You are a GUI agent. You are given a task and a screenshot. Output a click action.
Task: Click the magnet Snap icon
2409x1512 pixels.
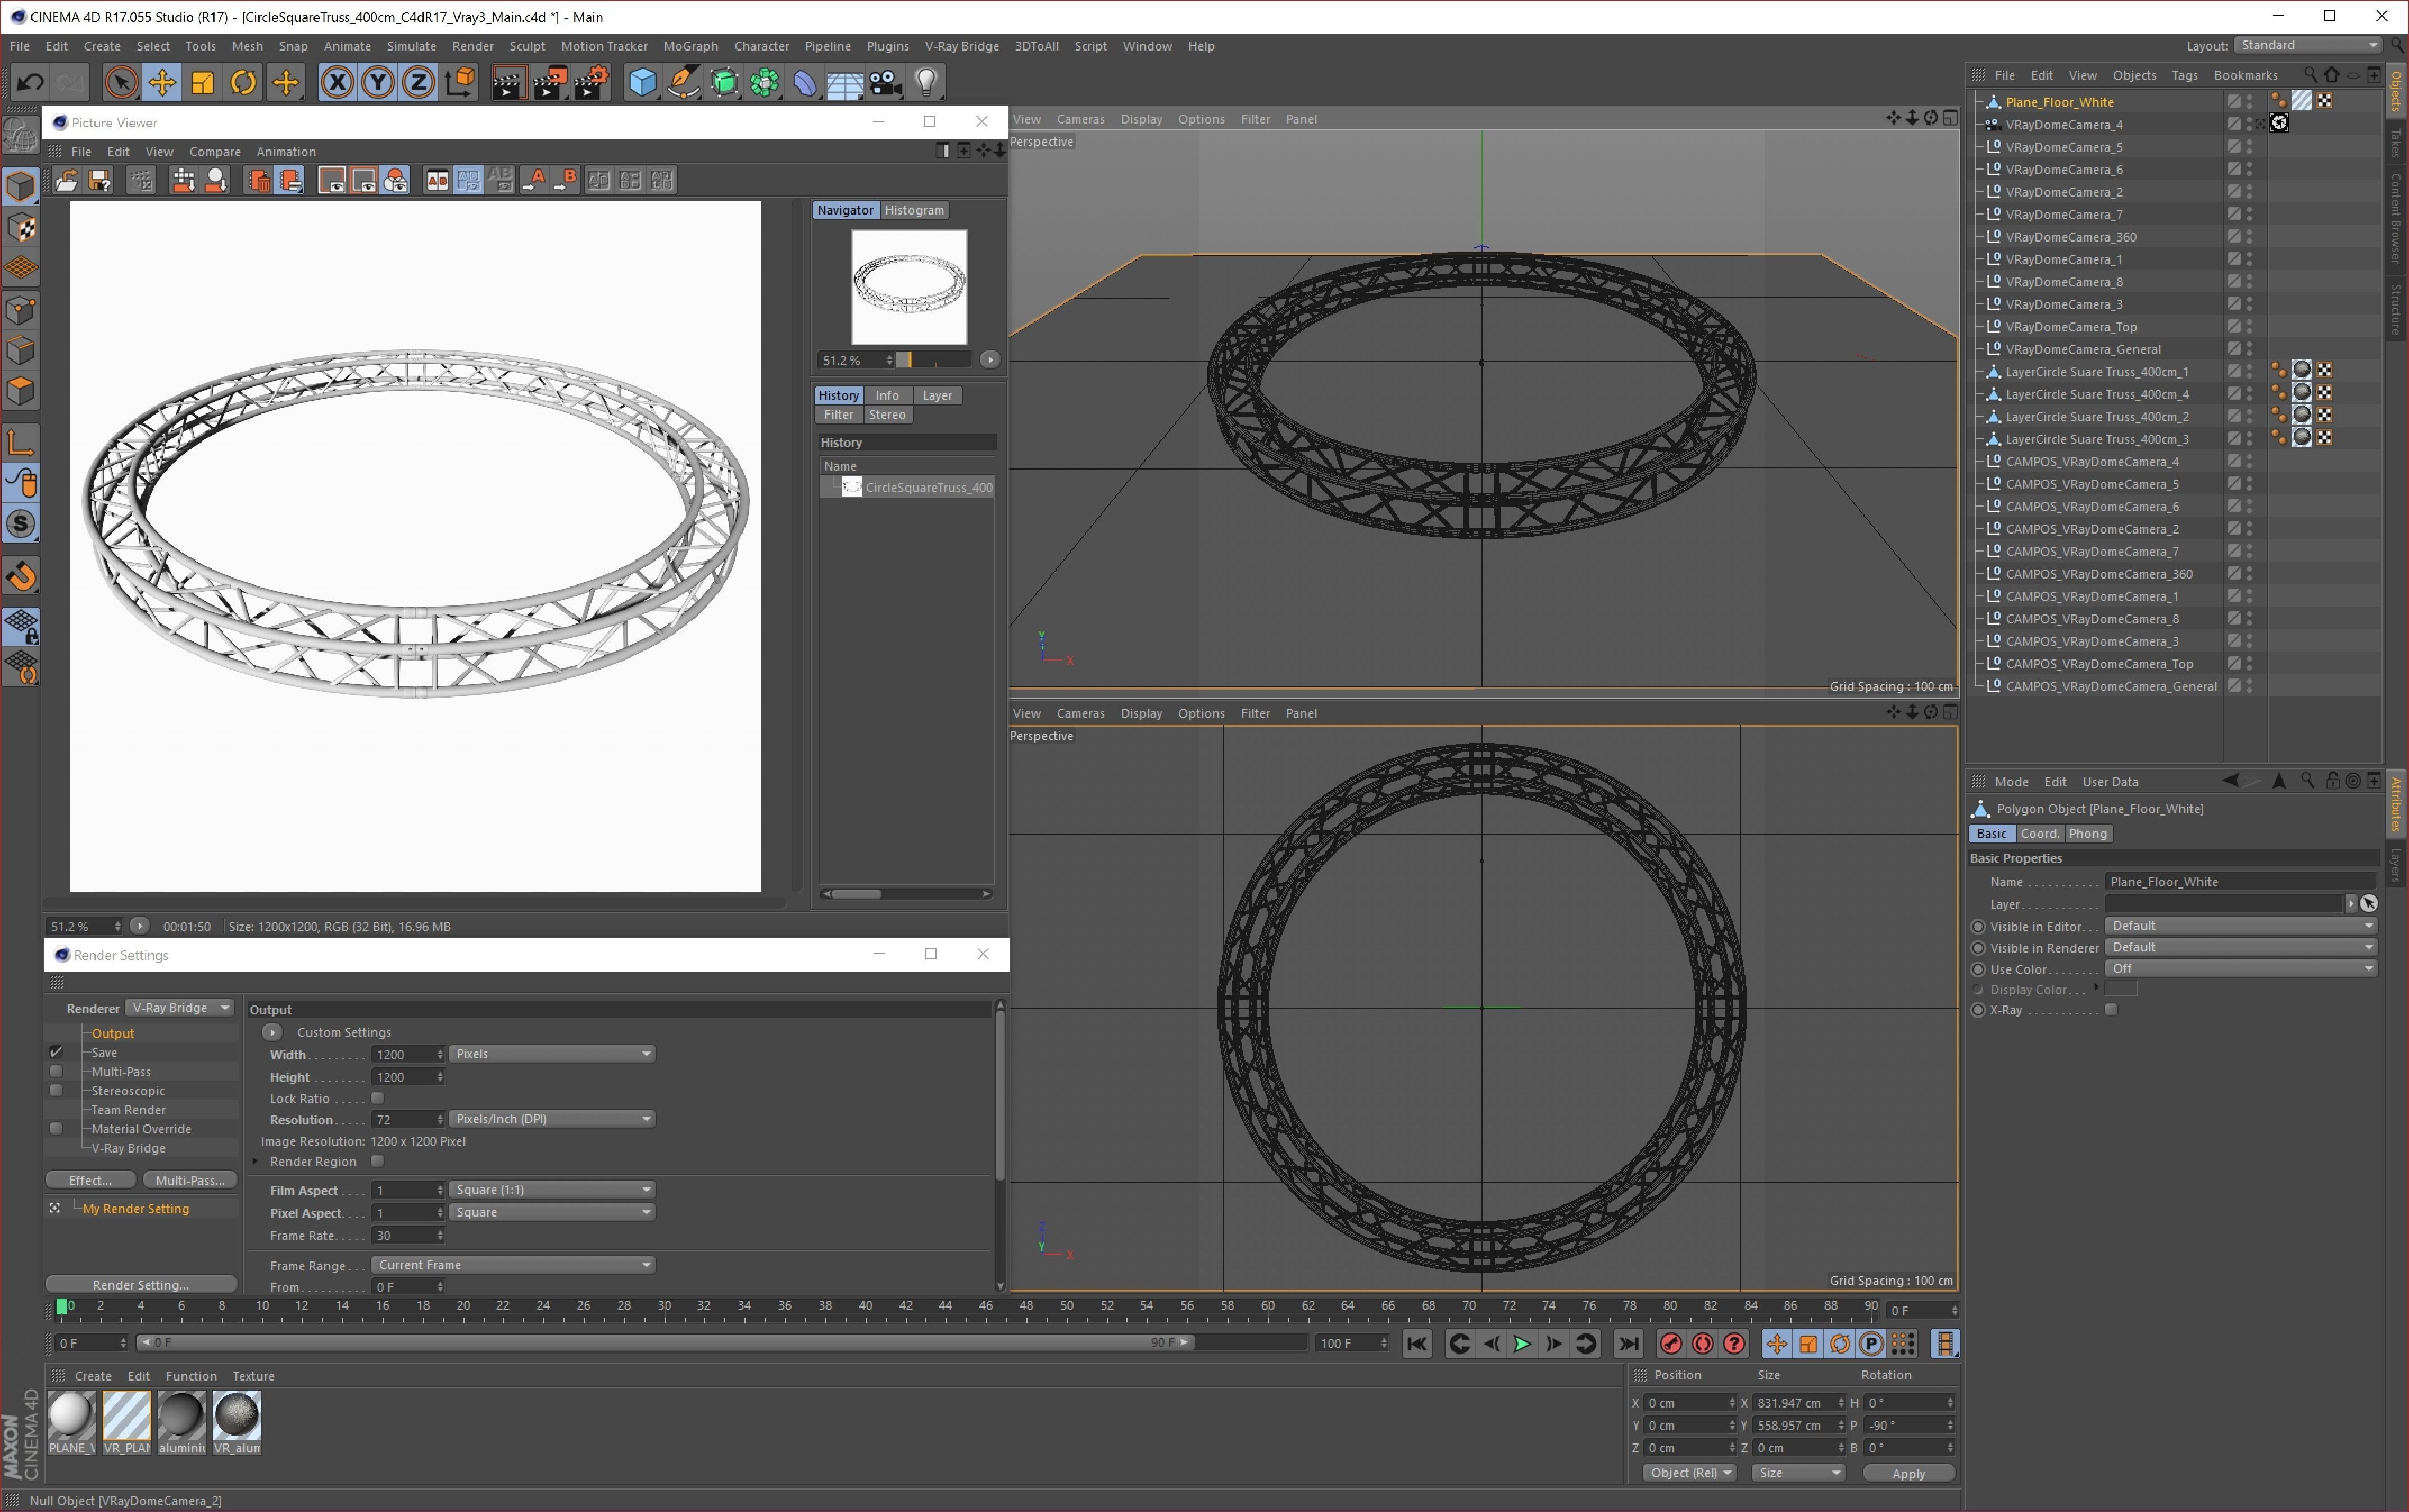tap(21, 576)
